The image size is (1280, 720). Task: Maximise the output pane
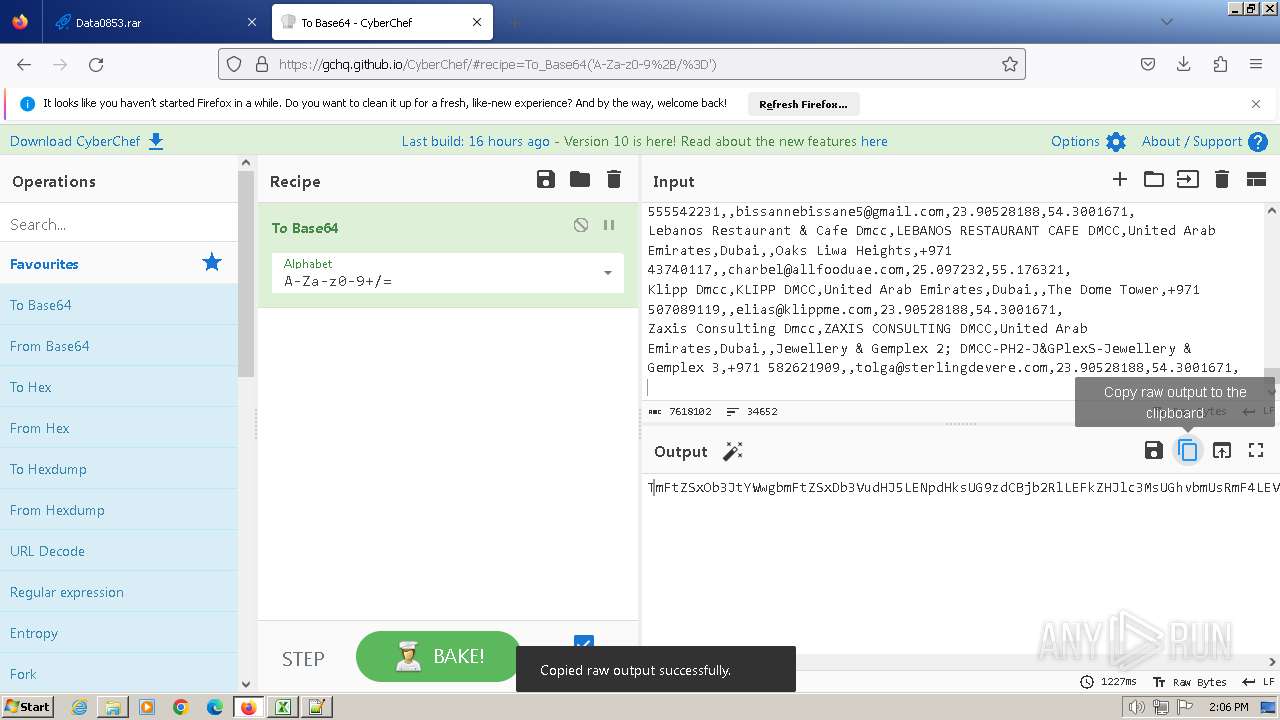[1256, 450]
